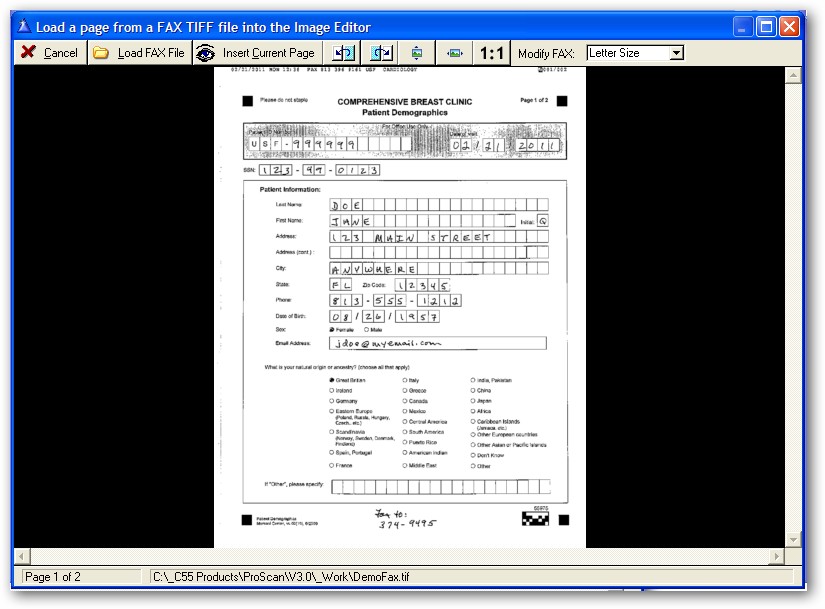Set zoom to 1:1 actual size

pyautogui.click(x=492, y=53)
